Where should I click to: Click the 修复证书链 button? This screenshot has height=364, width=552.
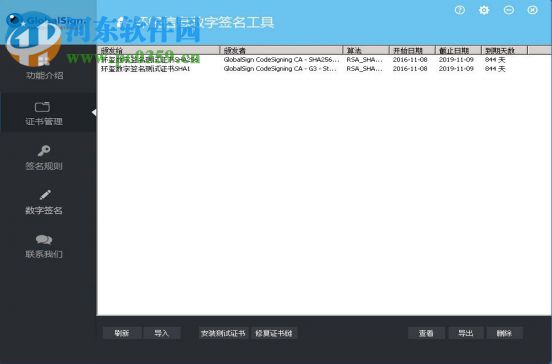(x=274, y=333)
